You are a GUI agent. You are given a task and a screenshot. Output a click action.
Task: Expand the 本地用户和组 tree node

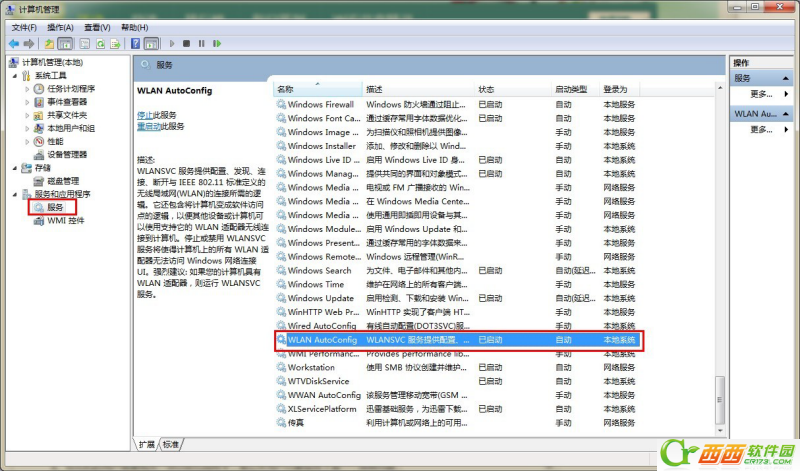point(27,129)
